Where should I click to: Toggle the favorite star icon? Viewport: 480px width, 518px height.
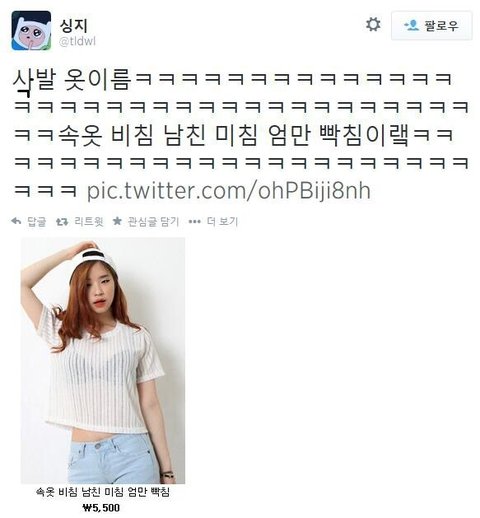pos(117,221)
